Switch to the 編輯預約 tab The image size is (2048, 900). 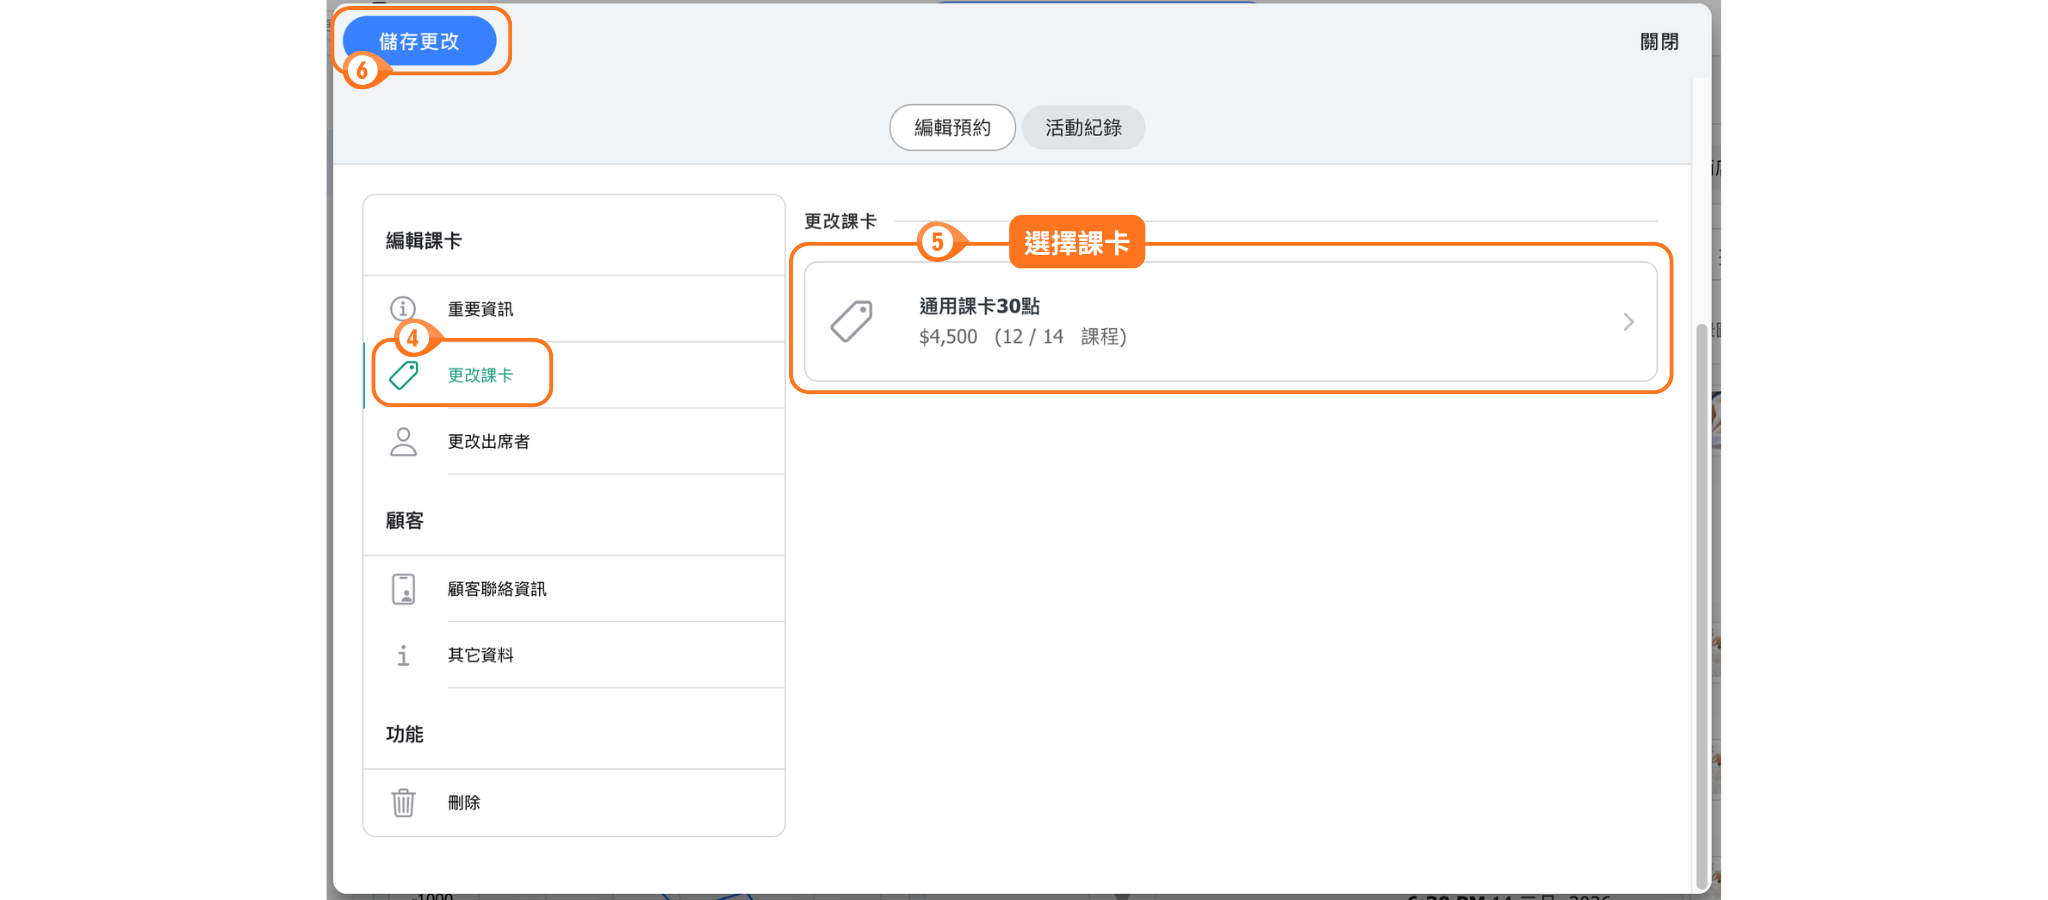click(952, 128)
